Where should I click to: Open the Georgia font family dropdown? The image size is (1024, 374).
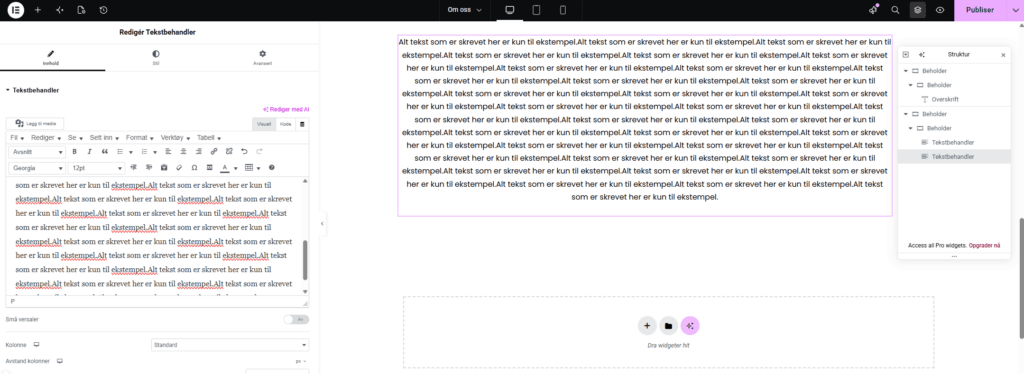pyautogui.click(x=37, y=168)
